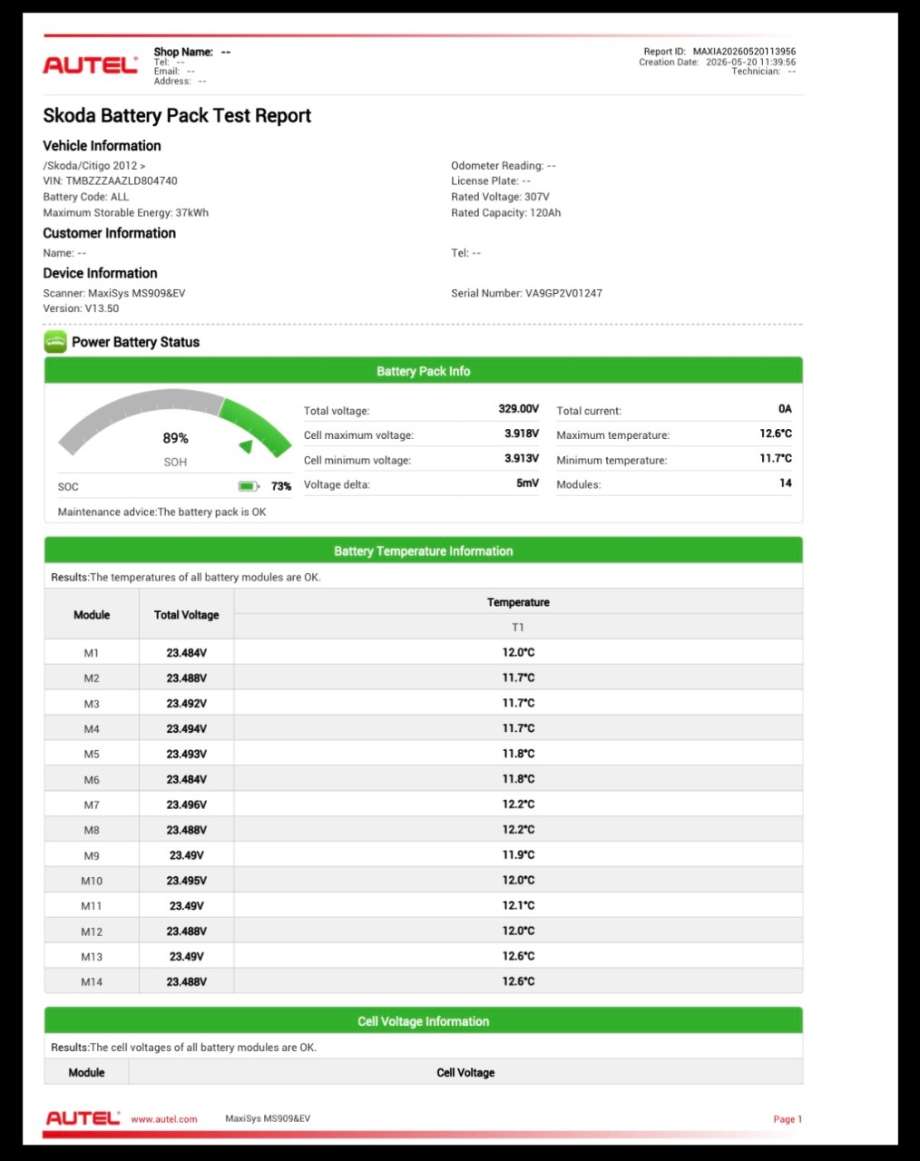Click the VIN TMBZZZAAZLD804740 line
Viewport: 920px width, 1161px height.
(110, 181)
